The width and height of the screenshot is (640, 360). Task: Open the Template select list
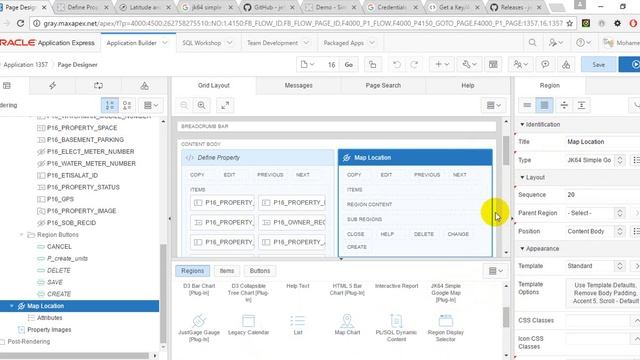click(596, 266)
